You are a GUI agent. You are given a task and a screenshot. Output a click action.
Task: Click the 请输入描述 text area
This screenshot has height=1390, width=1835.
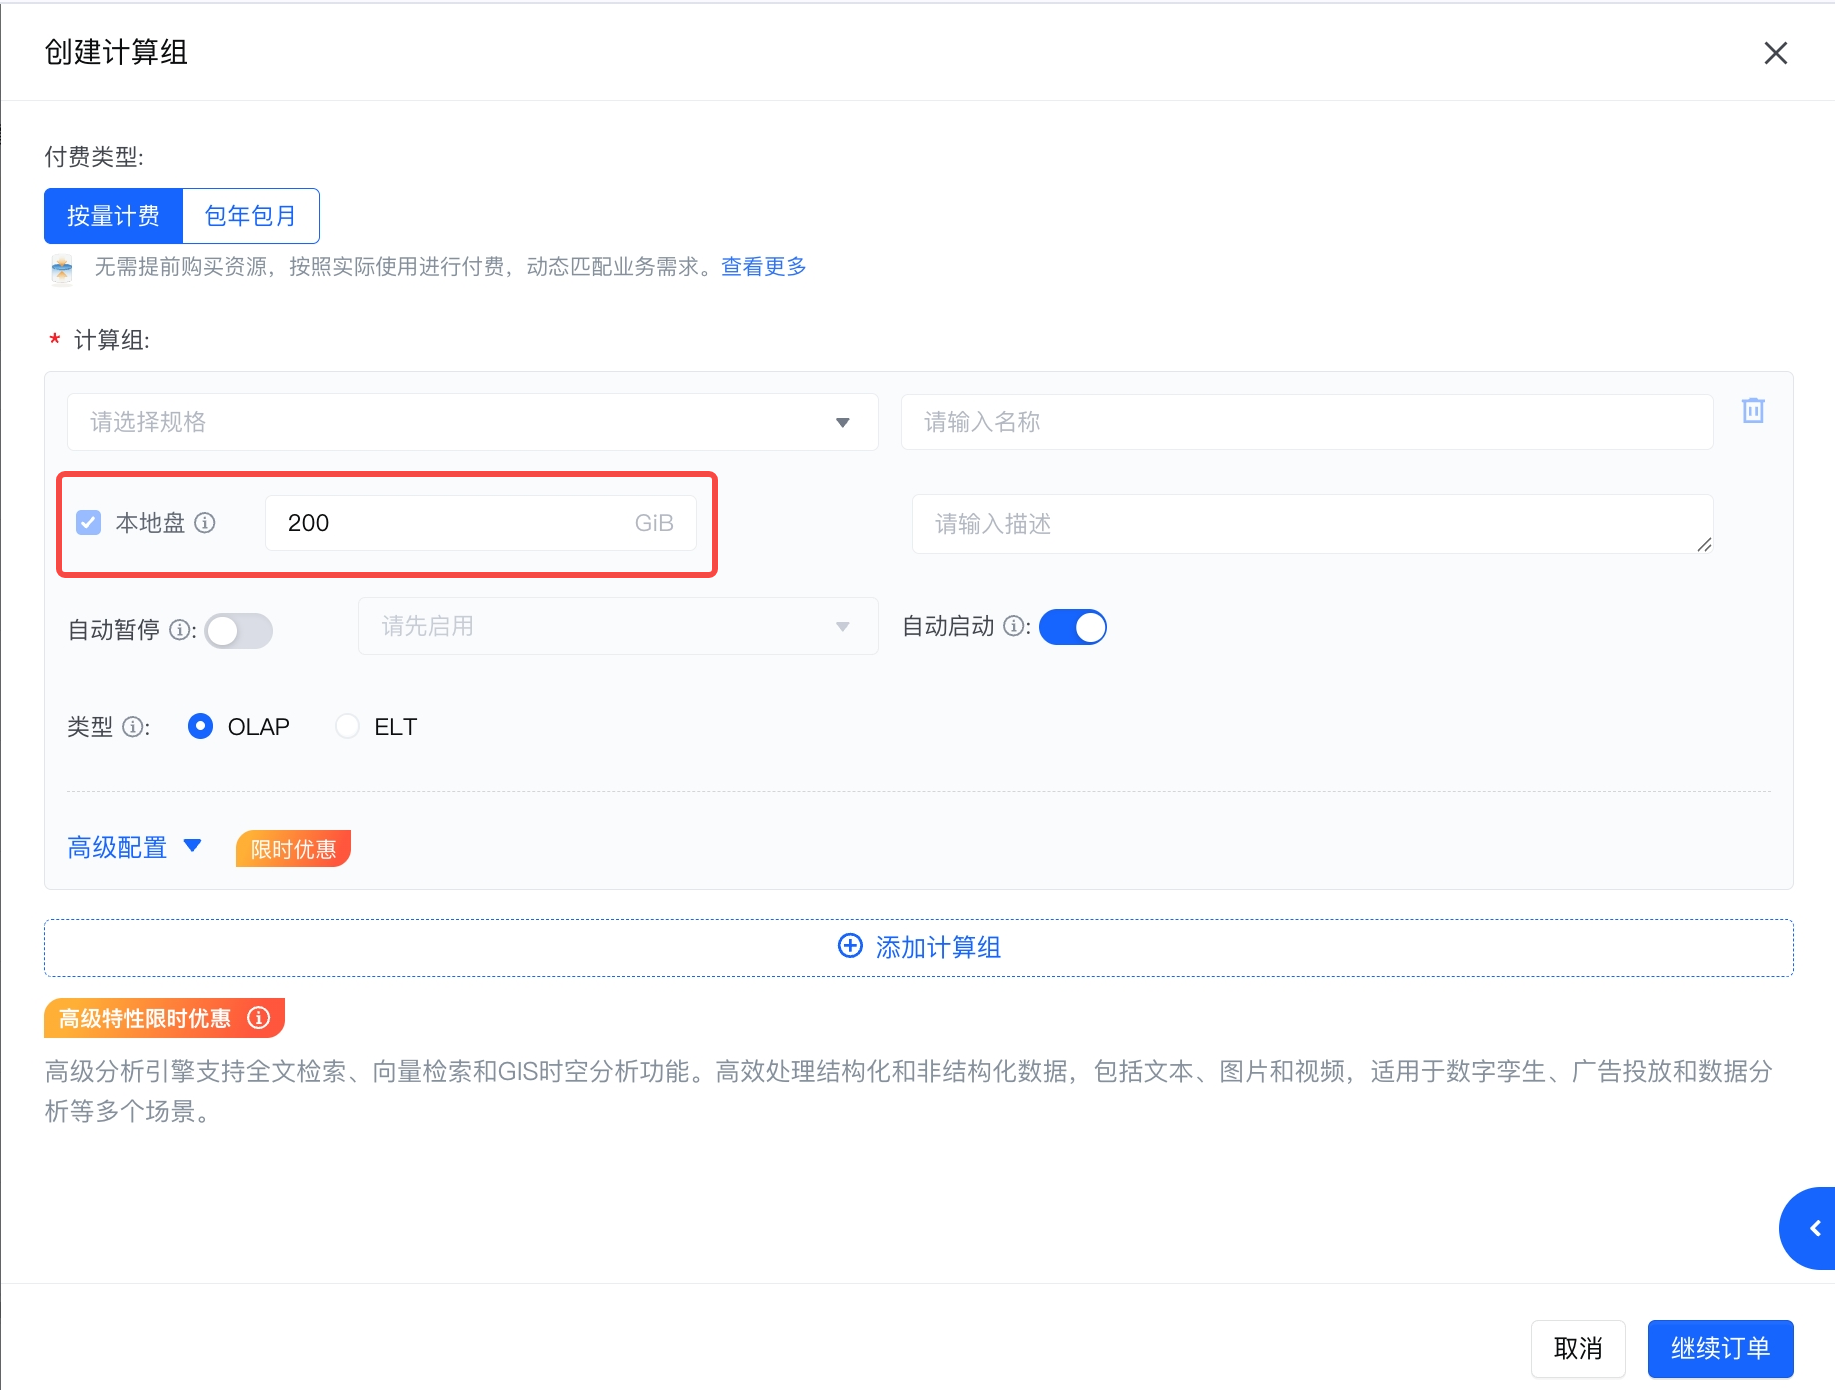[x=1312, y=524]
